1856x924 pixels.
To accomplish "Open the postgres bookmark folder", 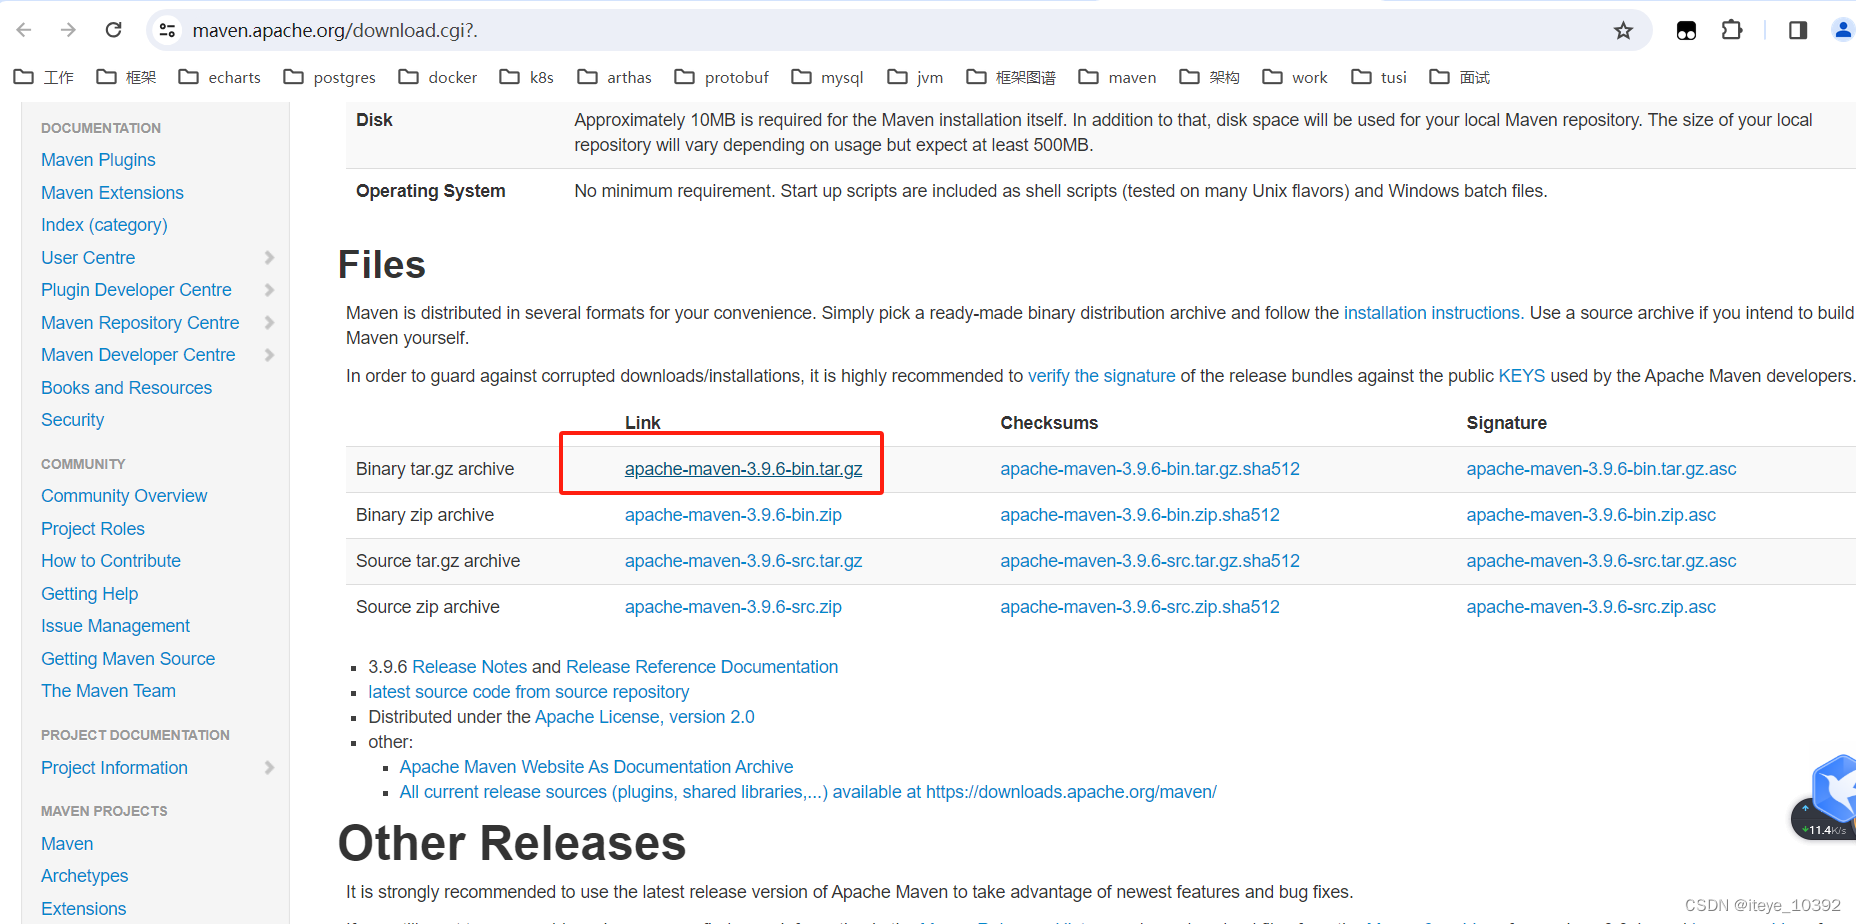I will pos(329,77).
